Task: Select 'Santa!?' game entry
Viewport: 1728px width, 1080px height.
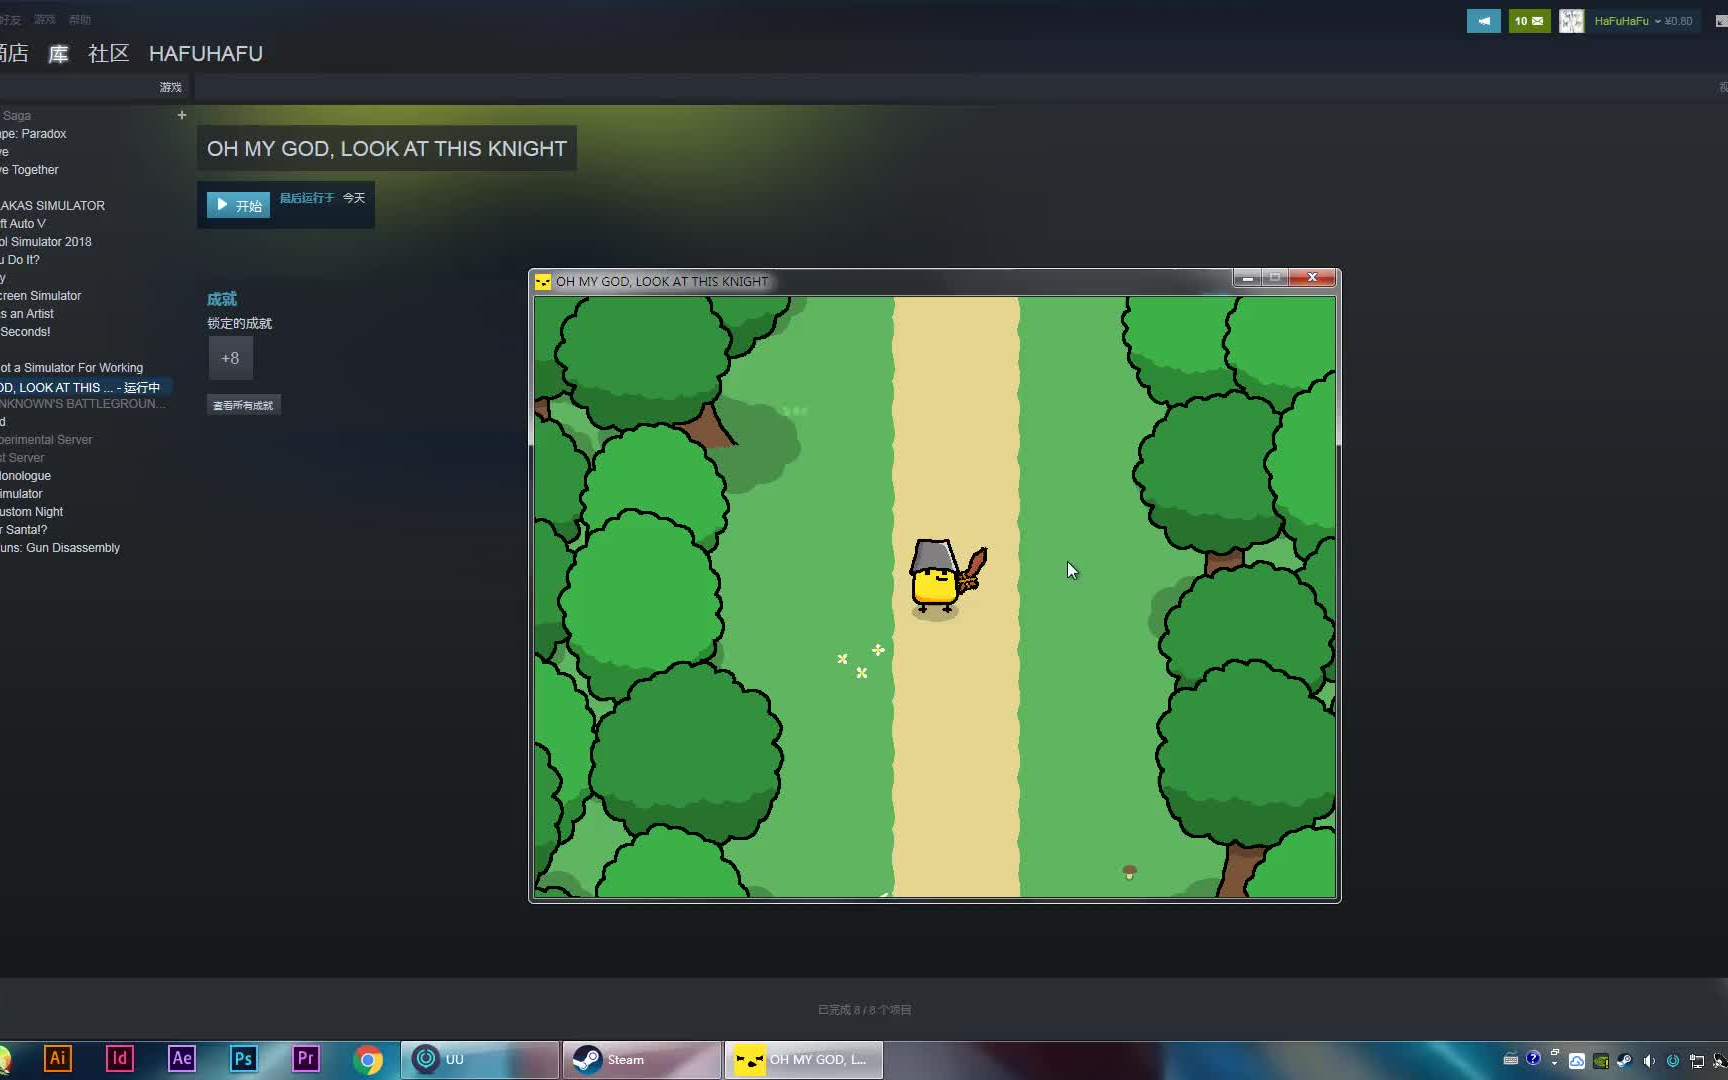Action: coord(24,529)
